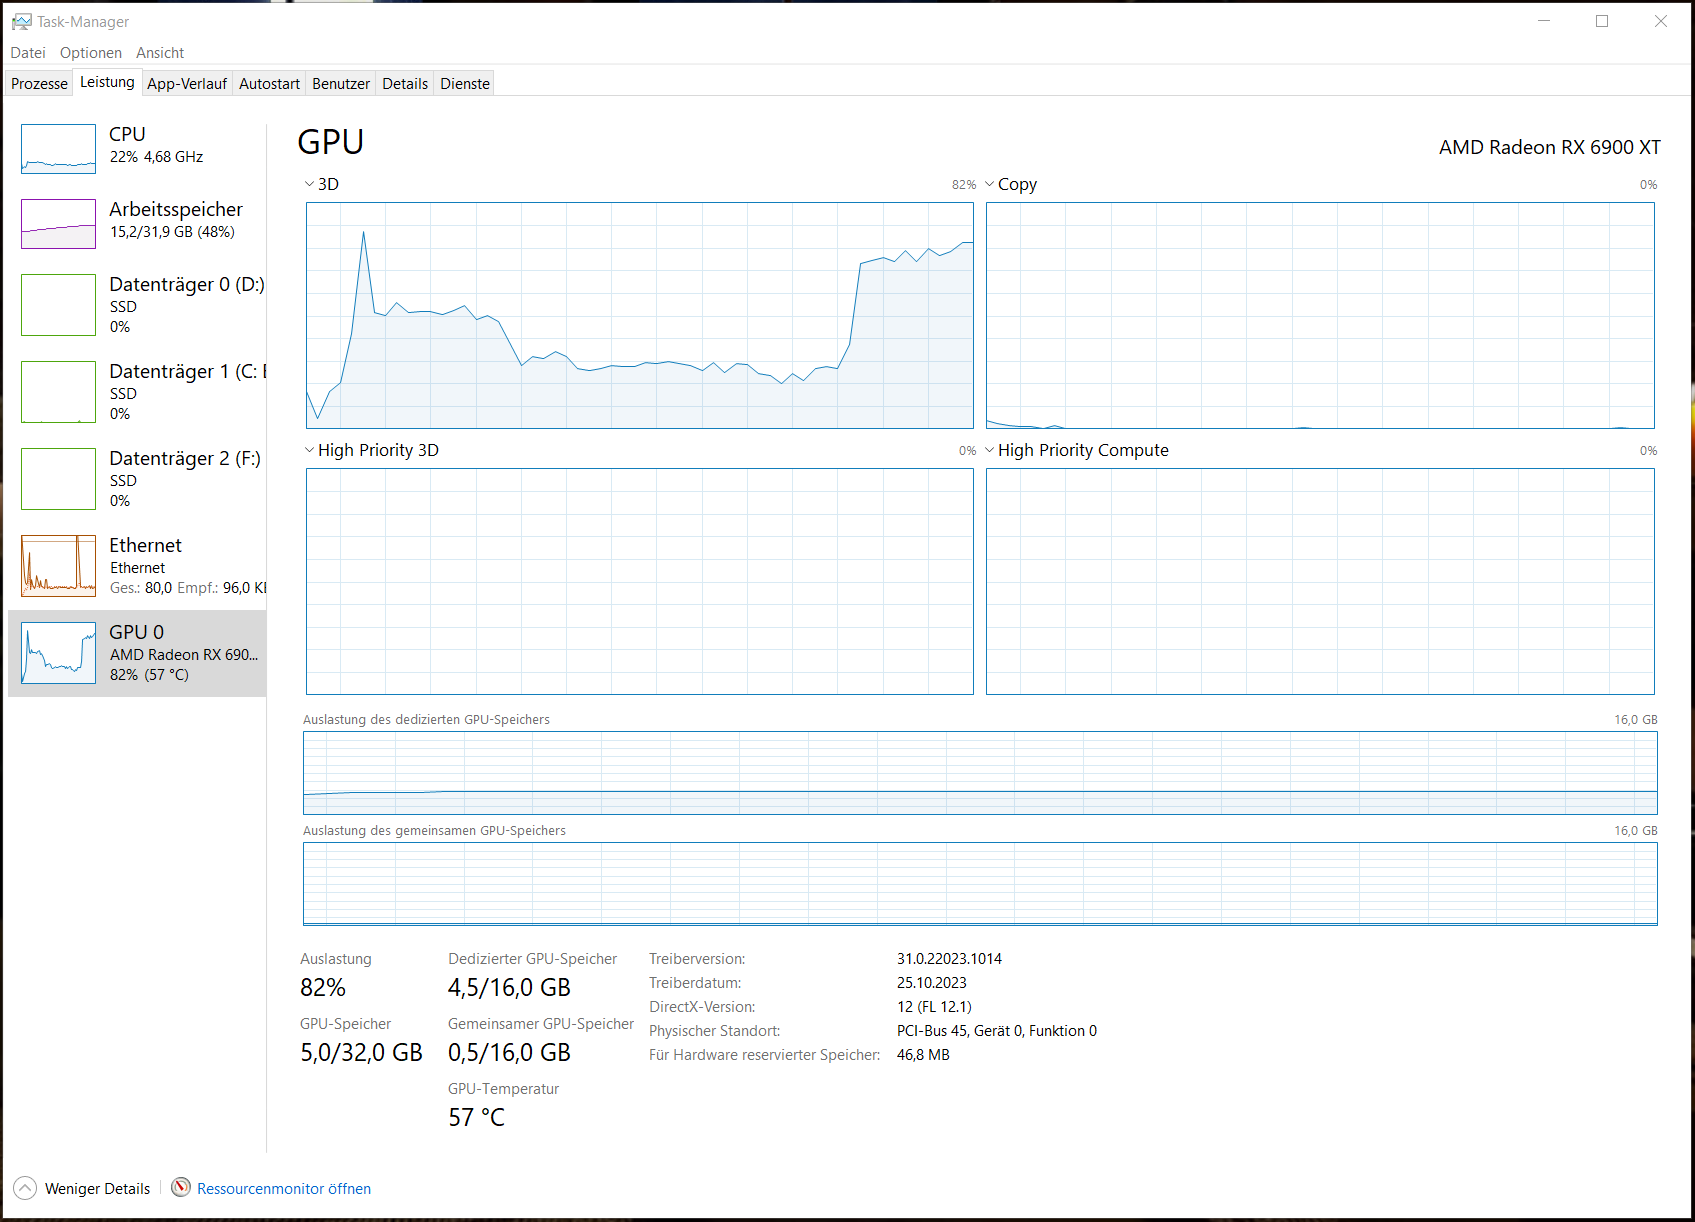The image size is (1695, 1222).
Task: Click 15,2/31,9 GB (48%) memory stats
Action: [x=172, y=232]
